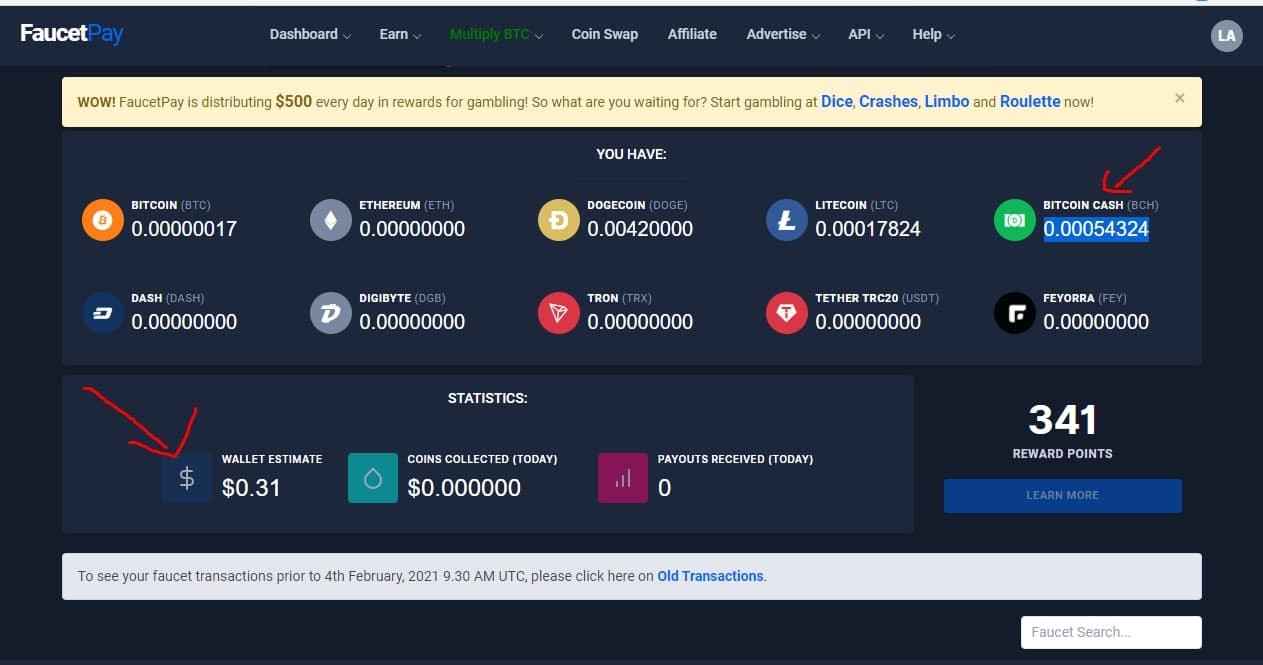Viewport: 1263px width, 665px height.
Task: Focus the Faucet Search field
Action: click(1110, 632)
